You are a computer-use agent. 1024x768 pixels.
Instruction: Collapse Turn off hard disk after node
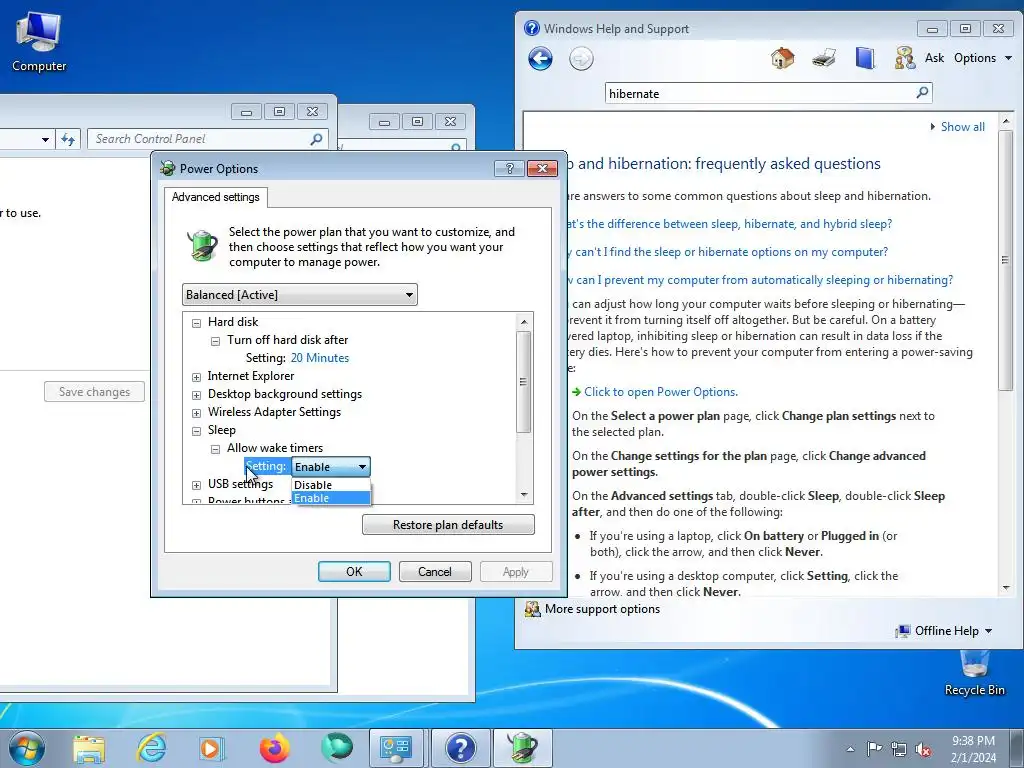216,341
